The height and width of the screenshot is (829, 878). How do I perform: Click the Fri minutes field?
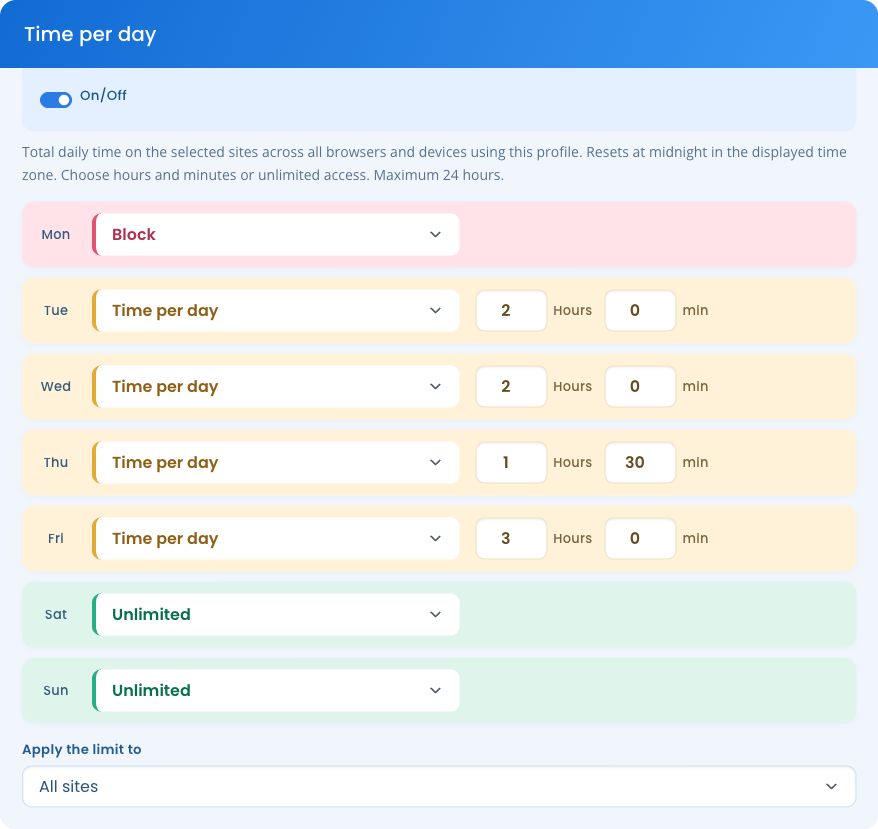(x=640, y=538)
